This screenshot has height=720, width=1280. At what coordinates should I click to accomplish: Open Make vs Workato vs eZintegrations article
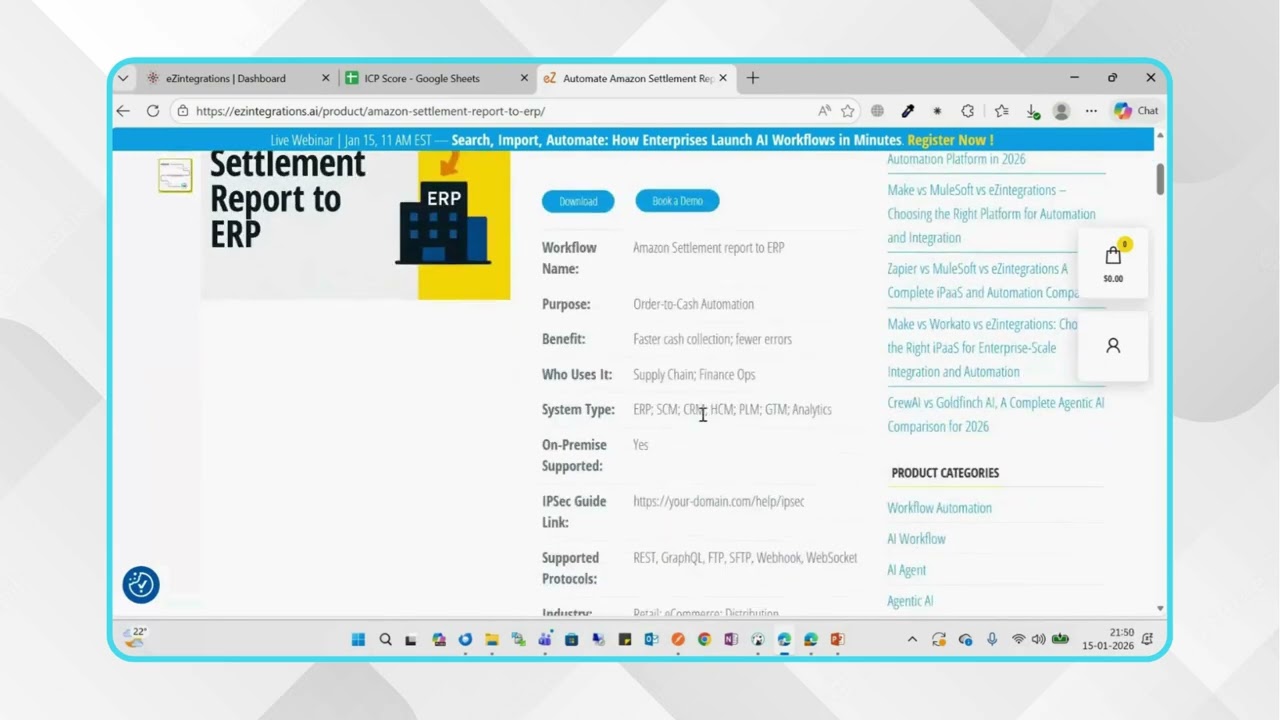(x=982, y=348)
